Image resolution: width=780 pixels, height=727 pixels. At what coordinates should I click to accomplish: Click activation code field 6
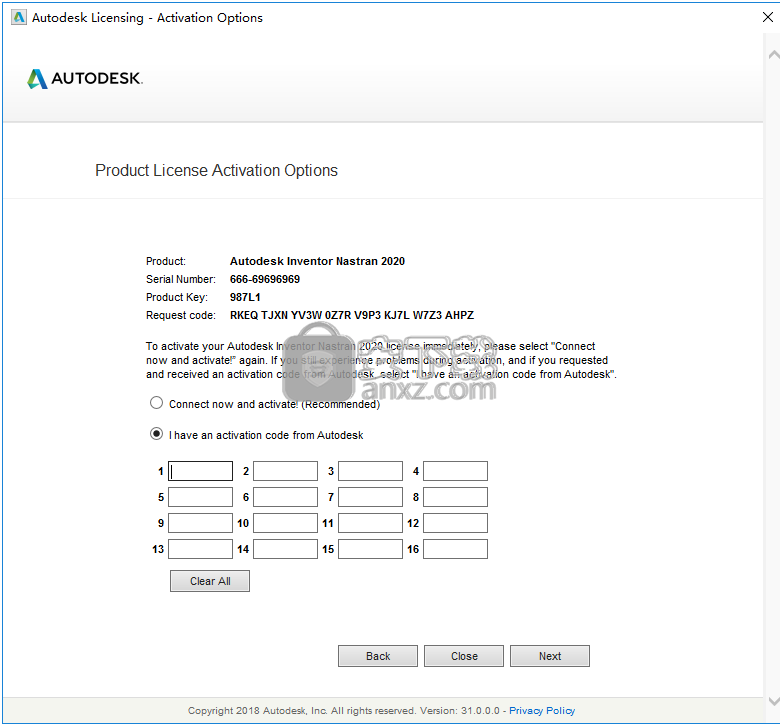tap(286, 497)
